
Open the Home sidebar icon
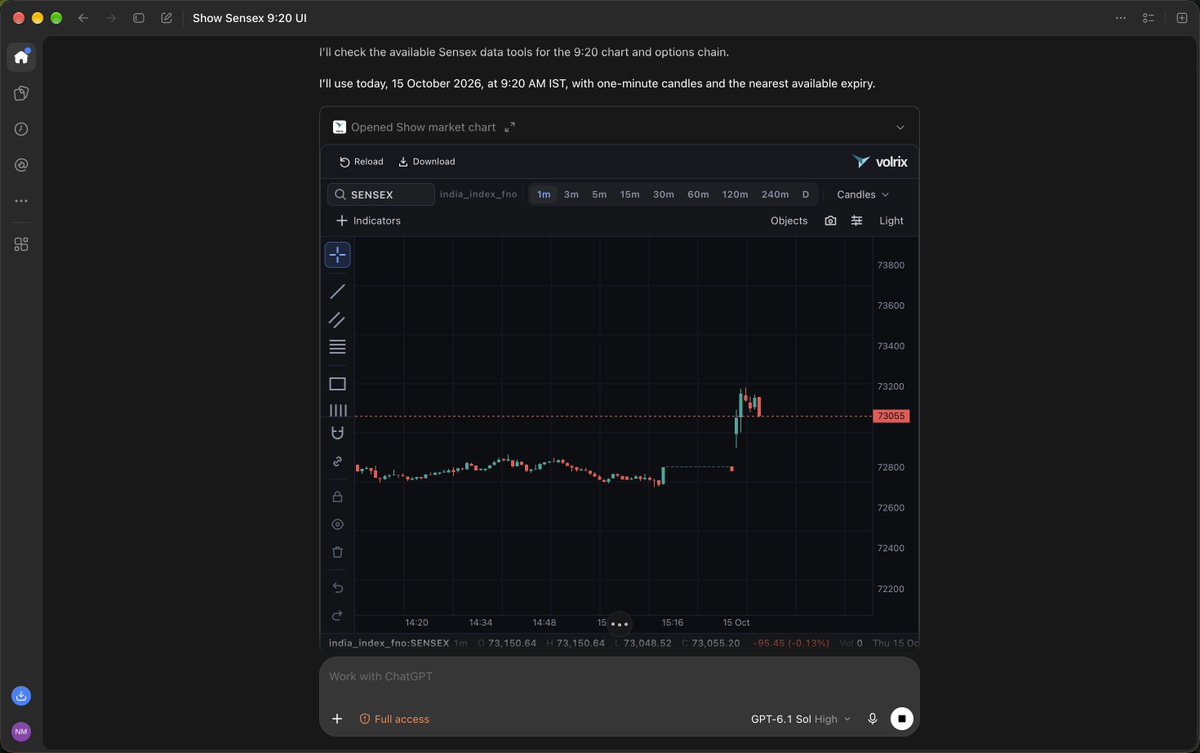pos(21,57)
